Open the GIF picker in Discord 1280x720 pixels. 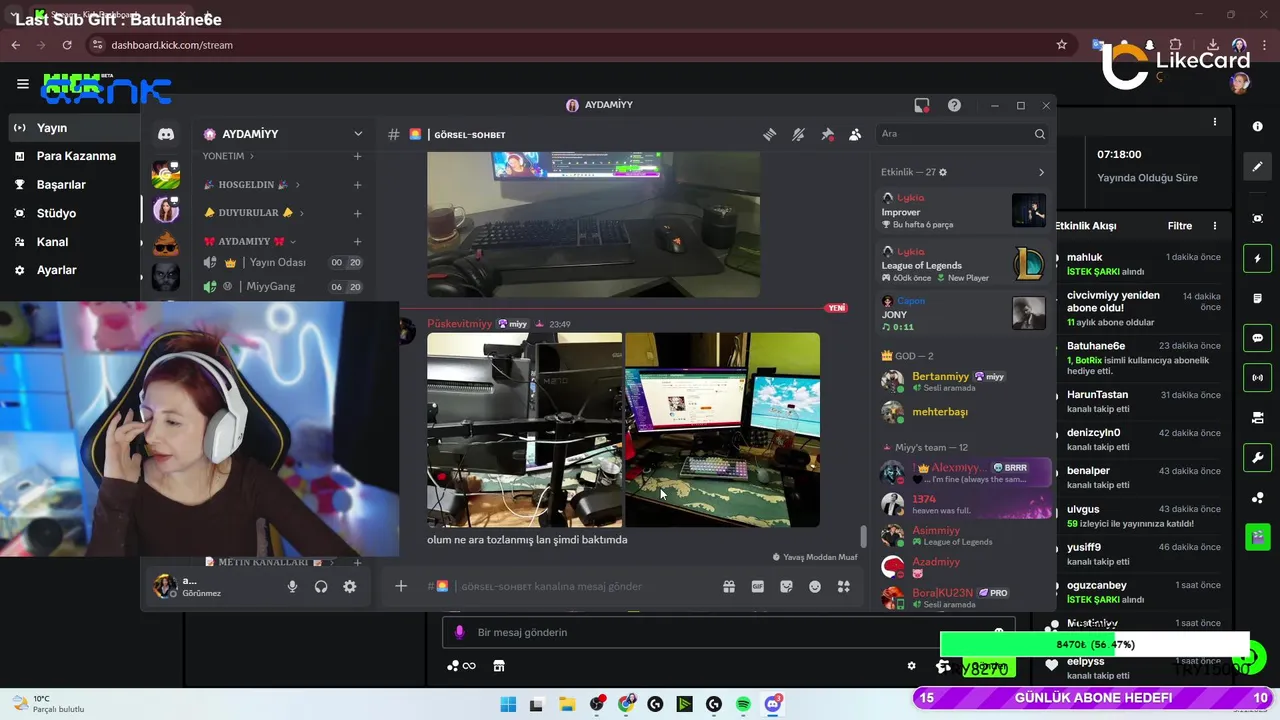pos(758,586)
